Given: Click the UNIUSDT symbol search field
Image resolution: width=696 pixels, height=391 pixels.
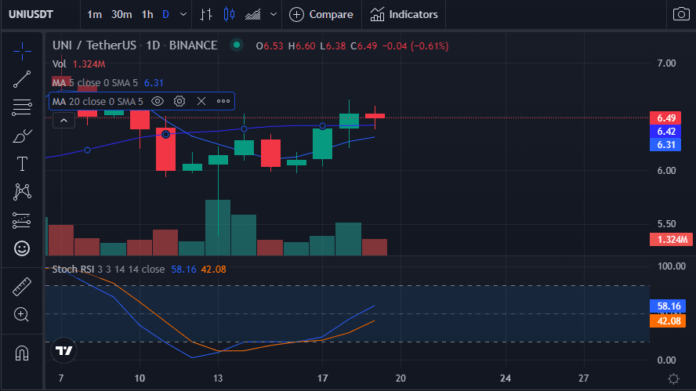Looking at the screenshot, I should 31,14.
